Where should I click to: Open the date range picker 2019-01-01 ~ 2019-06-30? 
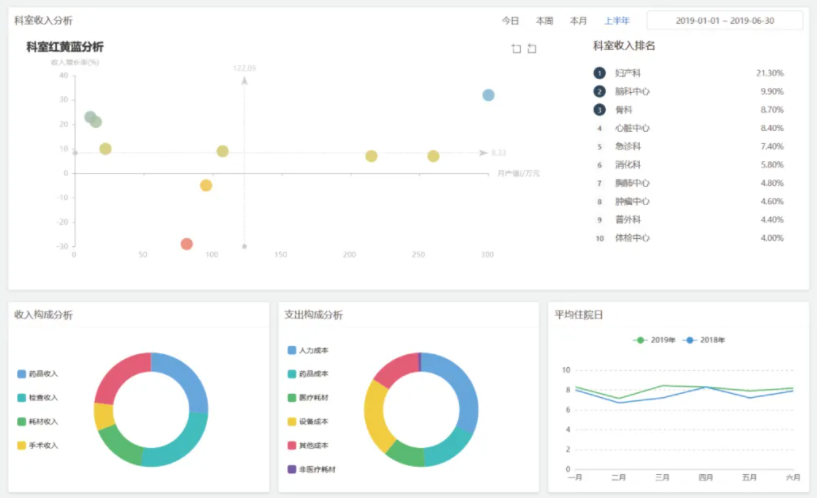(x=724, y=21)
